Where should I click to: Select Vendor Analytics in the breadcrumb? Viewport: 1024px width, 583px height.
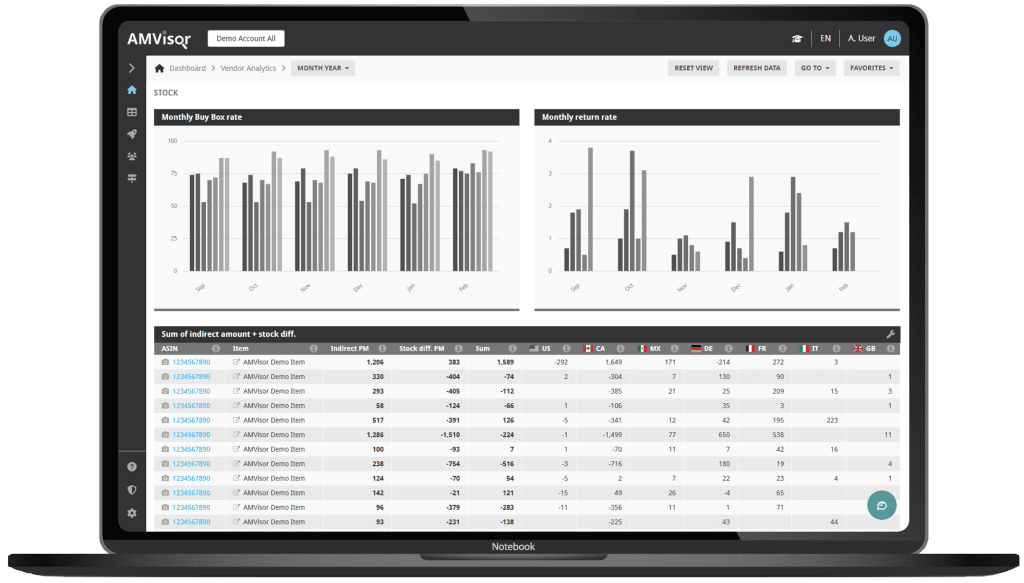246,68
